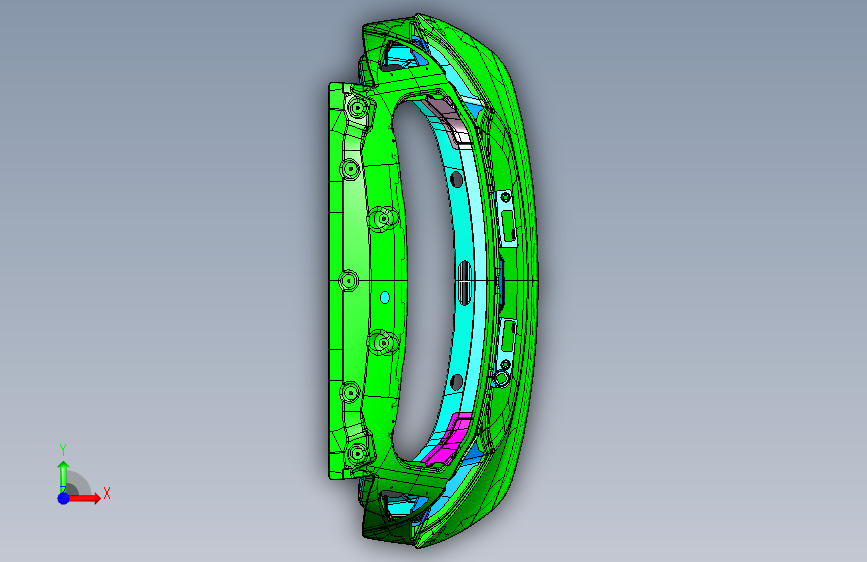Click the red X axis arrow of the triad

click(84, 498)
